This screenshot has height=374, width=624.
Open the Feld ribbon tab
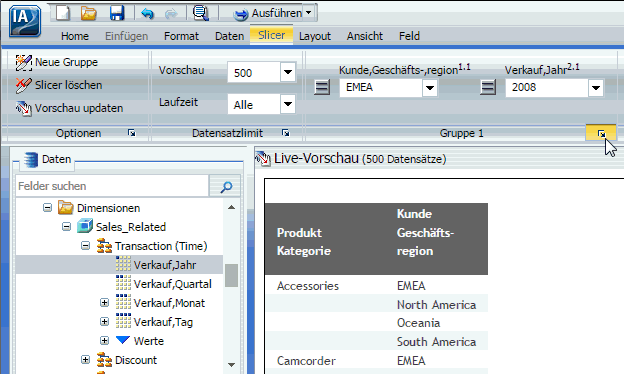[x=409, y=36]
